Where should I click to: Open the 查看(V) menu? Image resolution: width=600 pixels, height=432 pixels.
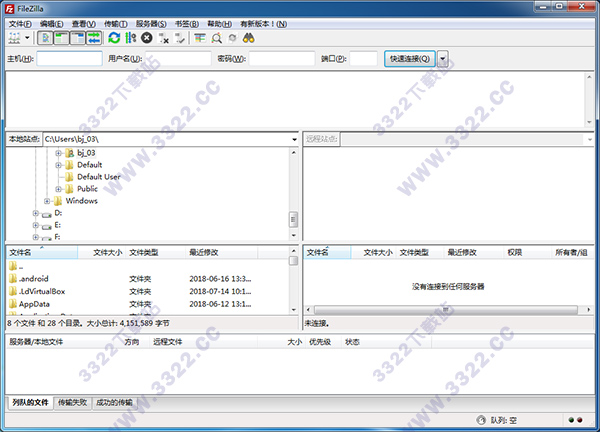coord(84,24)
